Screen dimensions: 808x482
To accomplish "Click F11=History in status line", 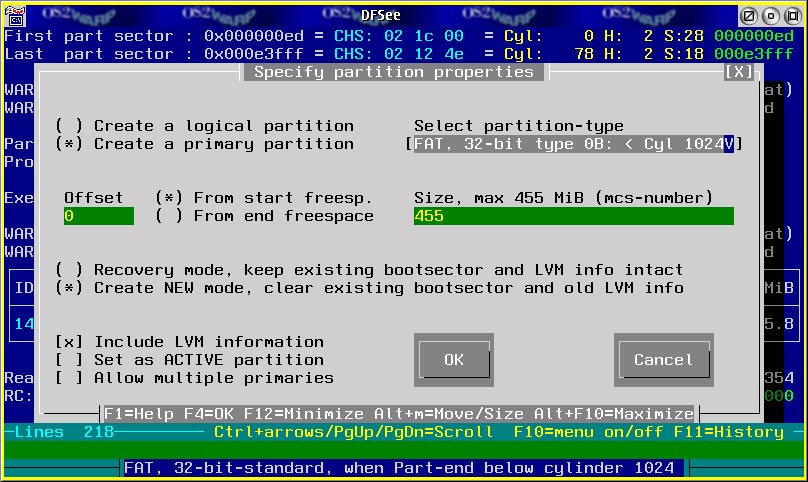I will pyautogui.click(x=729, y=432).
